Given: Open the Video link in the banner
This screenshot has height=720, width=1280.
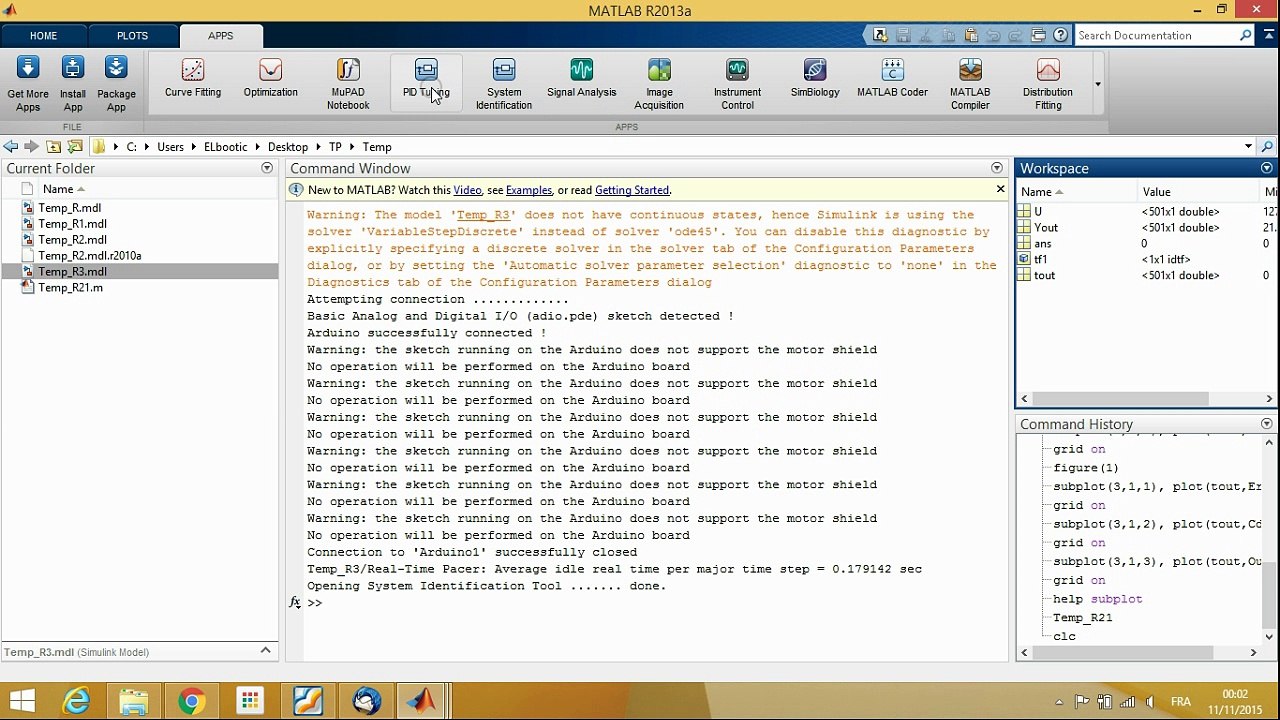Looking at the screenshot, I should 467,190.
